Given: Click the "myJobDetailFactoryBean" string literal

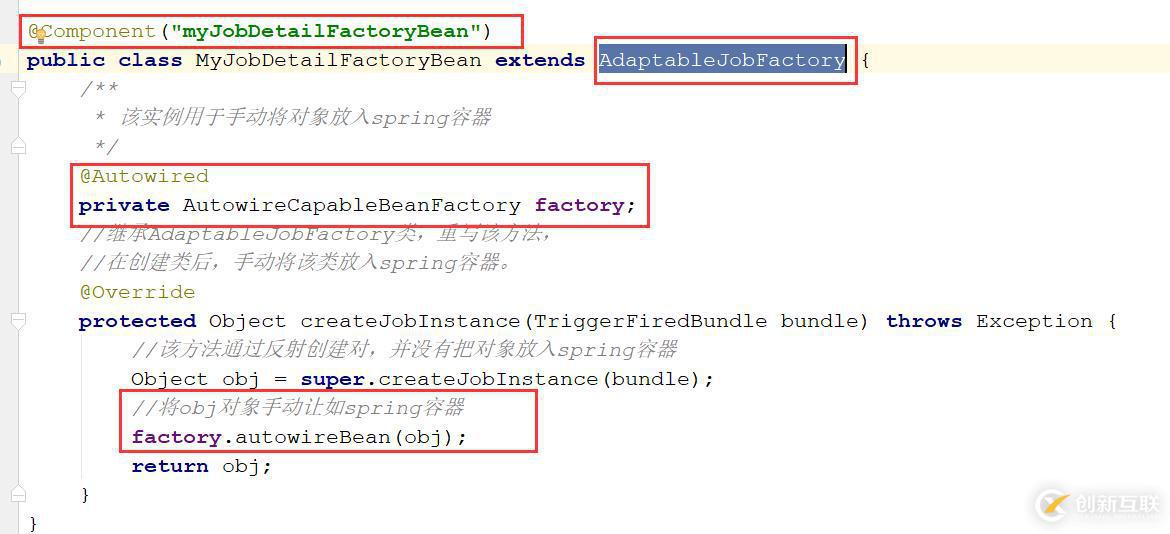Looking at the screenshot, I should pos(325,31).
